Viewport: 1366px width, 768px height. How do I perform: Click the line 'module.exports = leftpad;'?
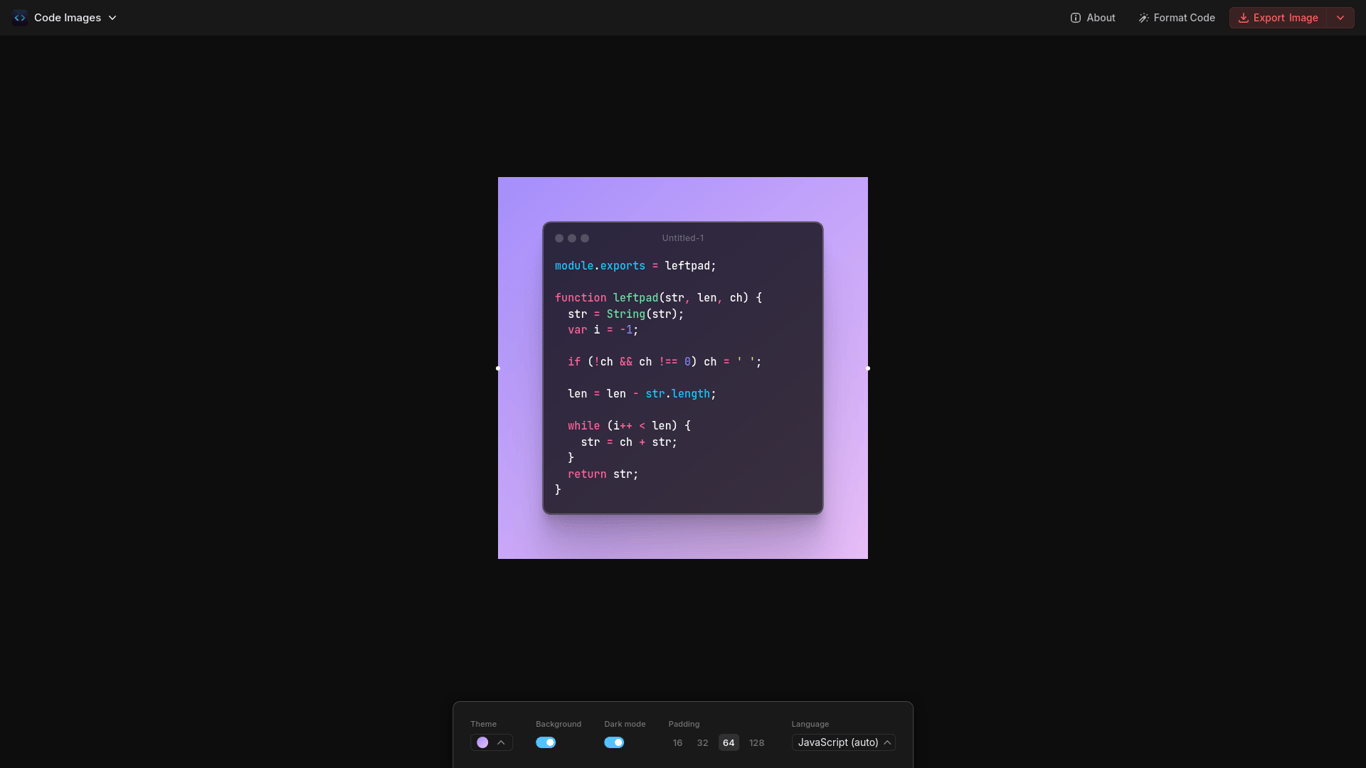point(636,266)
